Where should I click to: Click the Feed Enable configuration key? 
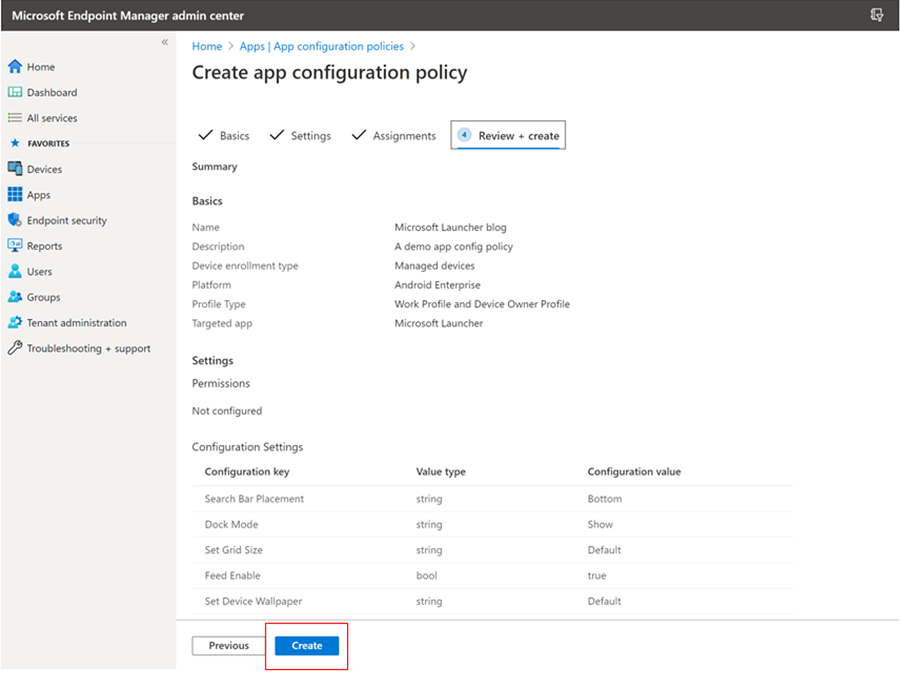232,575
